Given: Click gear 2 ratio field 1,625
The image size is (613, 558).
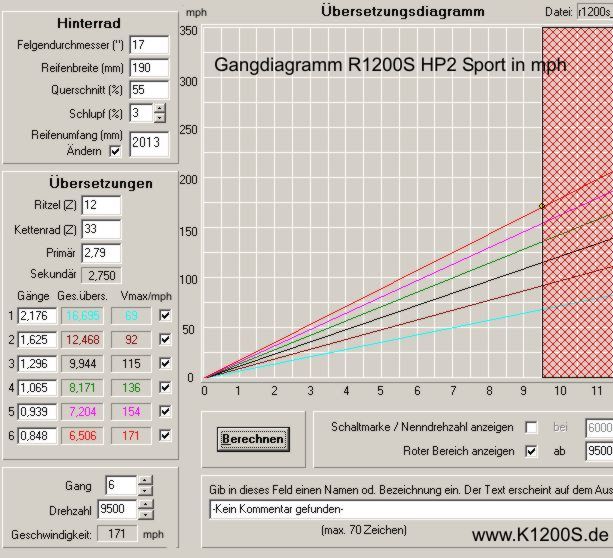Looking at the screenshot, I should click(37, 339).
